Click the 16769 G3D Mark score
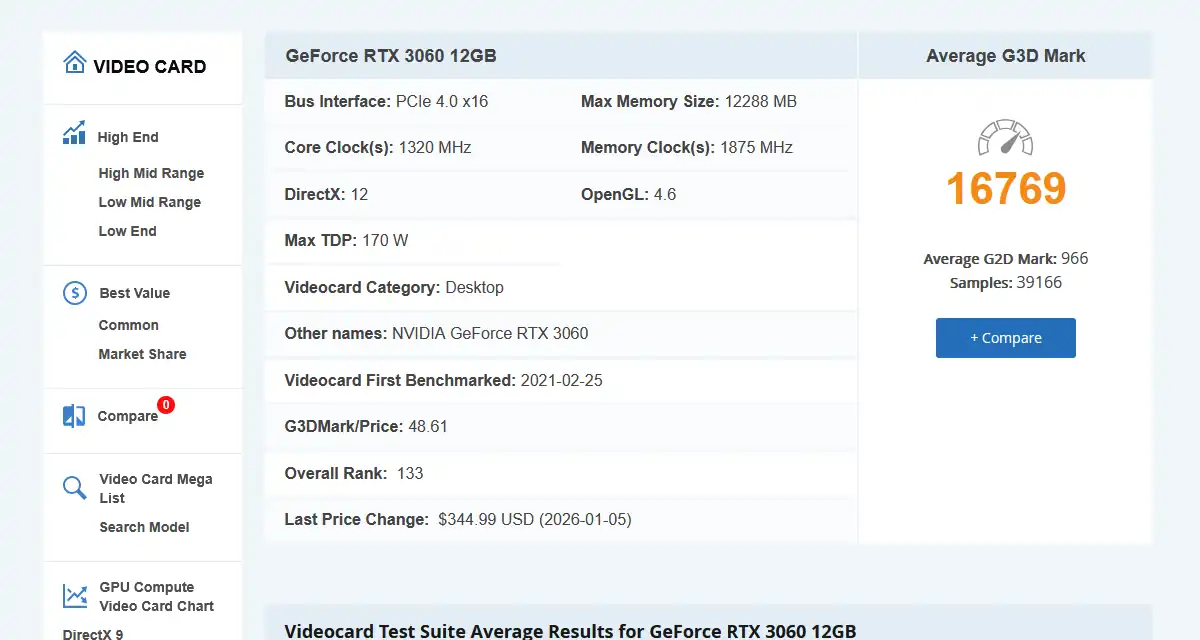This screenshot has height=640, width=1200. (1006, 189)
